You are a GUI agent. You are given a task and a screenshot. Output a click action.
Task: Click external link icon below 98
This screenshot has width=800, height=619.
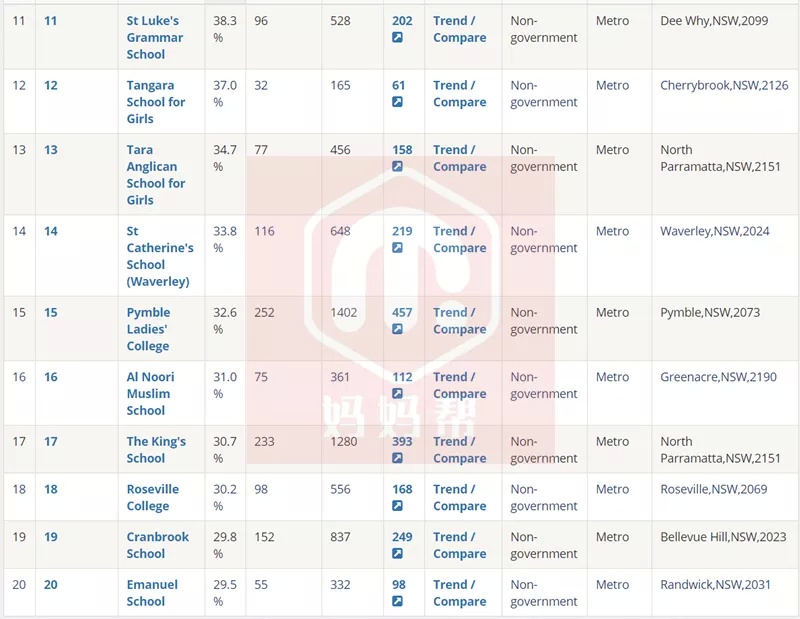pyautogui.click(x=397, y=601)
